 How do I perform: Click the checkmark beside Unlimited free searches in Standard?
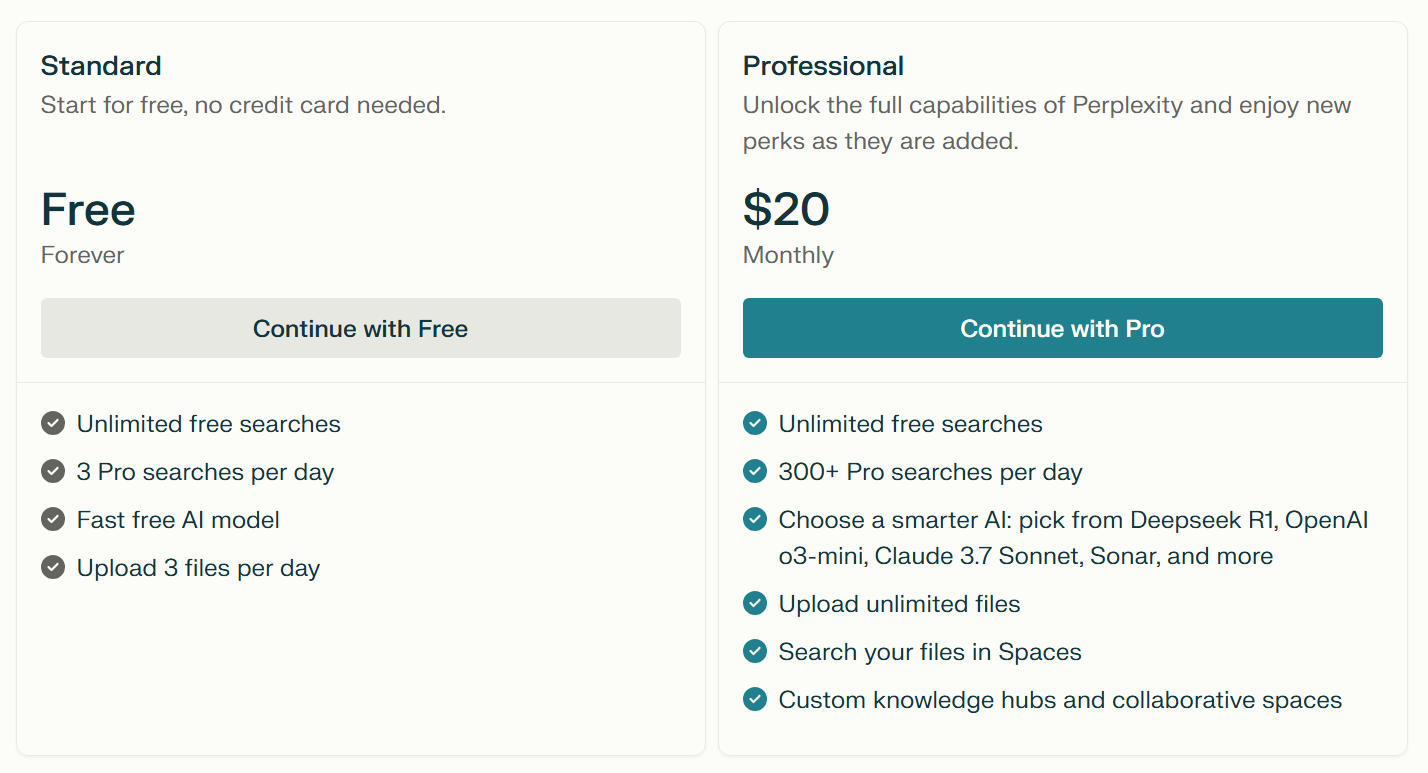point(53,423)
